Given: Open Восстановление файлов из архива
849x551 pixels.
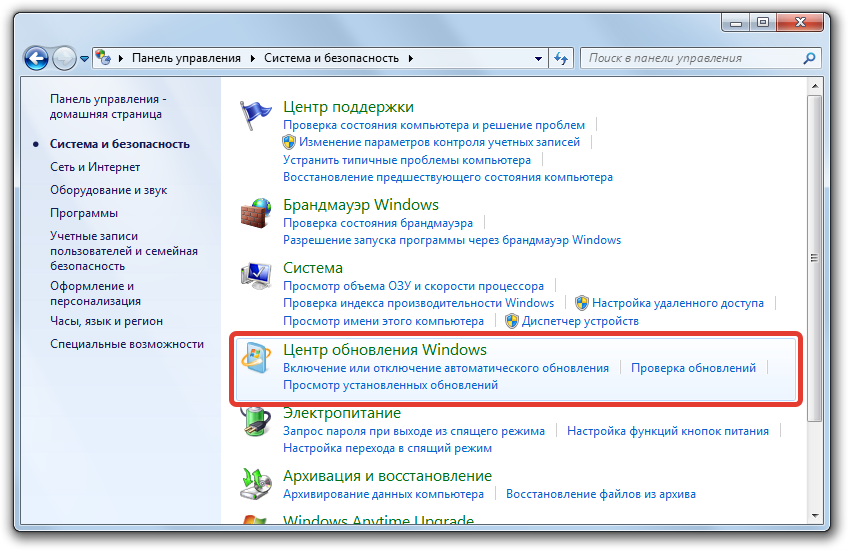Looking at the screenshot, I should (x=601, y=494).
